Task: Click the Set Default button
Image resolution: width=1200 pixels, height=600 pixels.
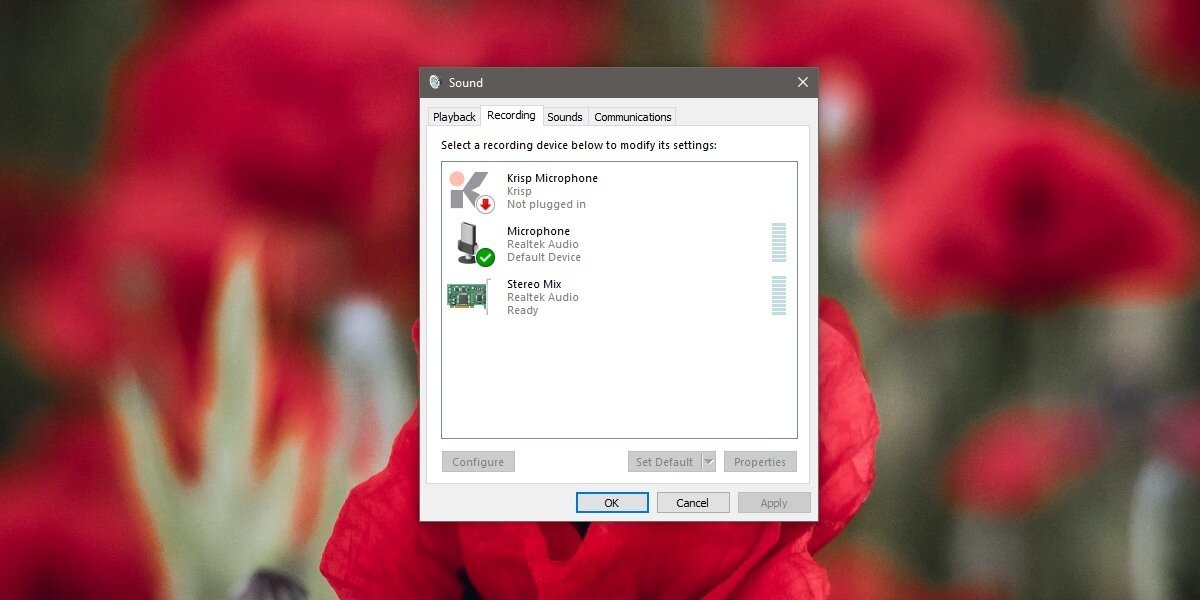Action: tap(666, 461)
